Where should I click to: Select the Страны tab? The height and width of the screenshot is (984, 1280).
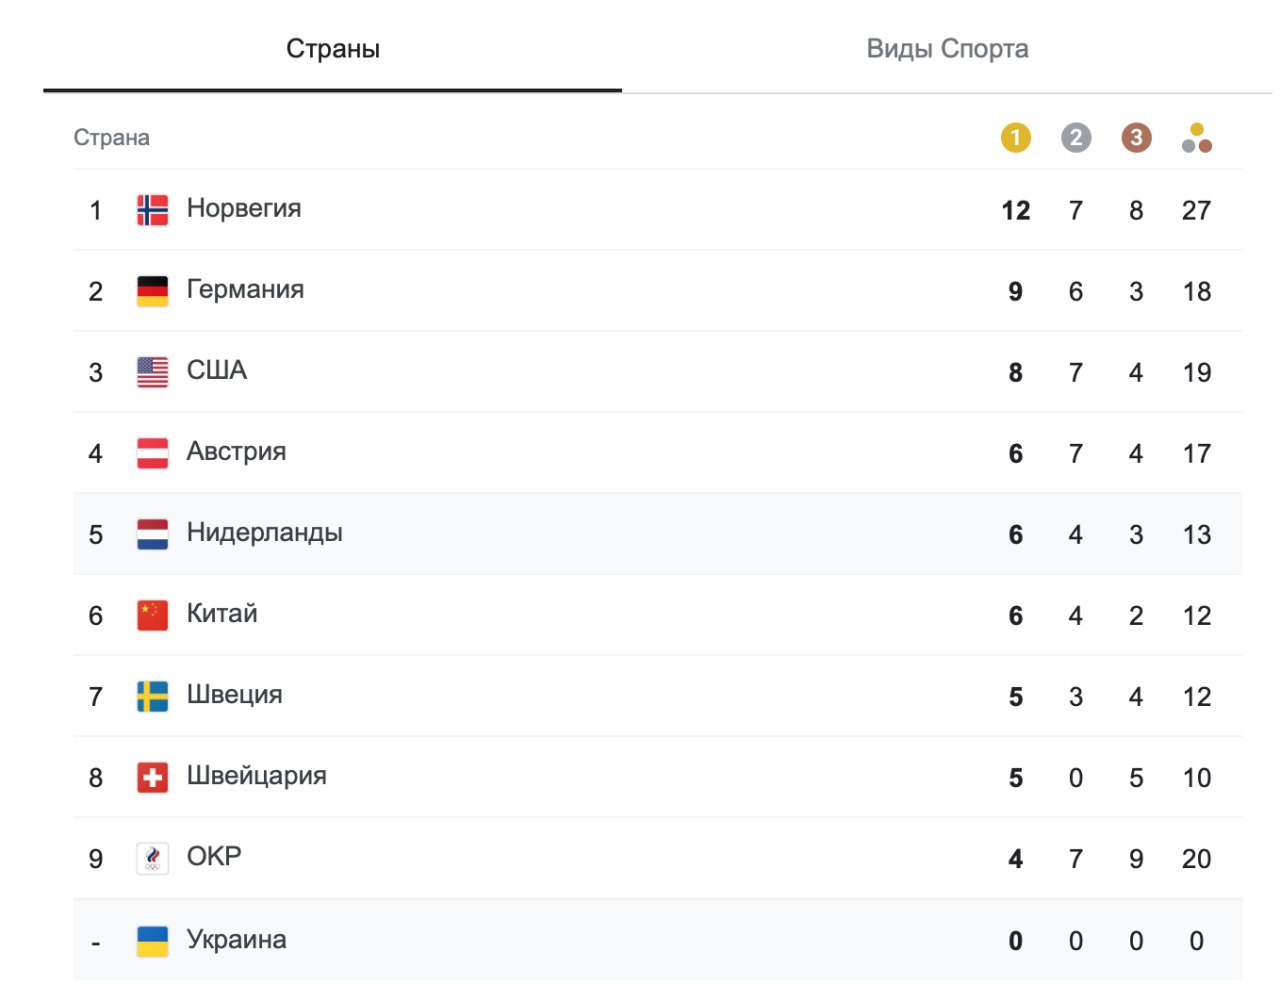[333, 49]
